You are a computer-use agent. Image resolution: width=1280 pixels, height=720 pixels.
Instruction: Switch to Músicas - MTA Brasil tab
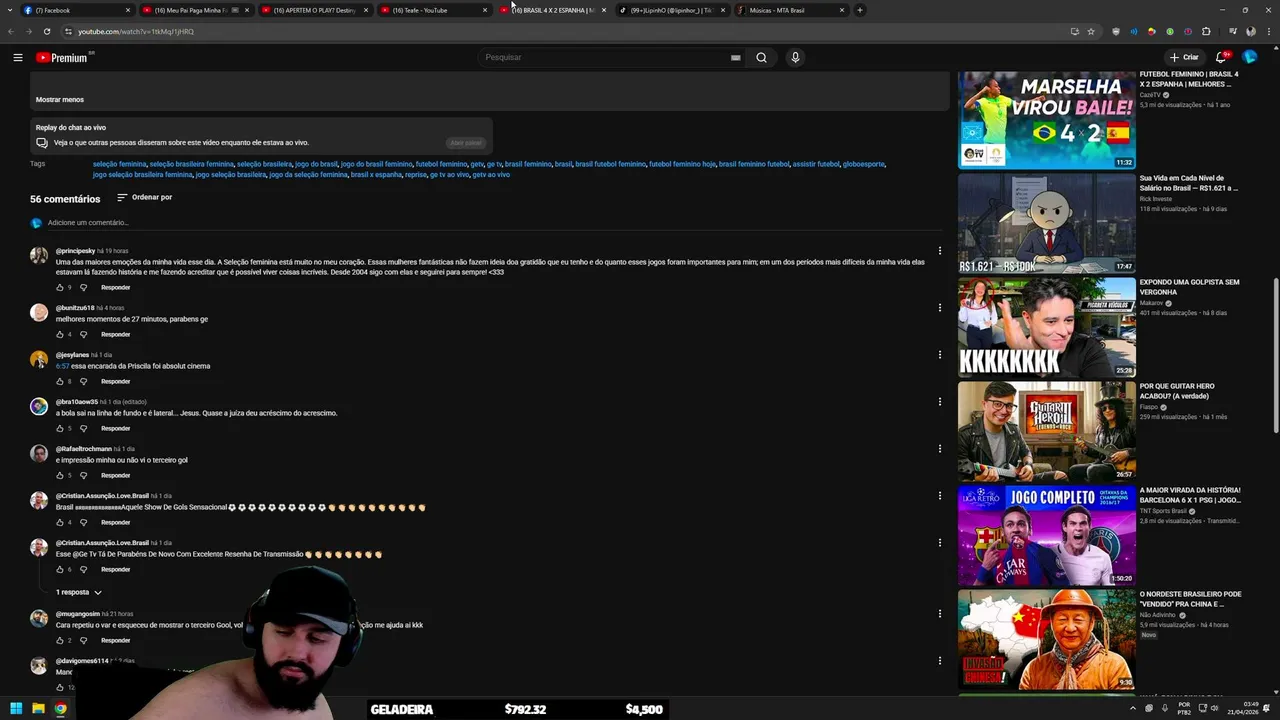pos(790,10)
